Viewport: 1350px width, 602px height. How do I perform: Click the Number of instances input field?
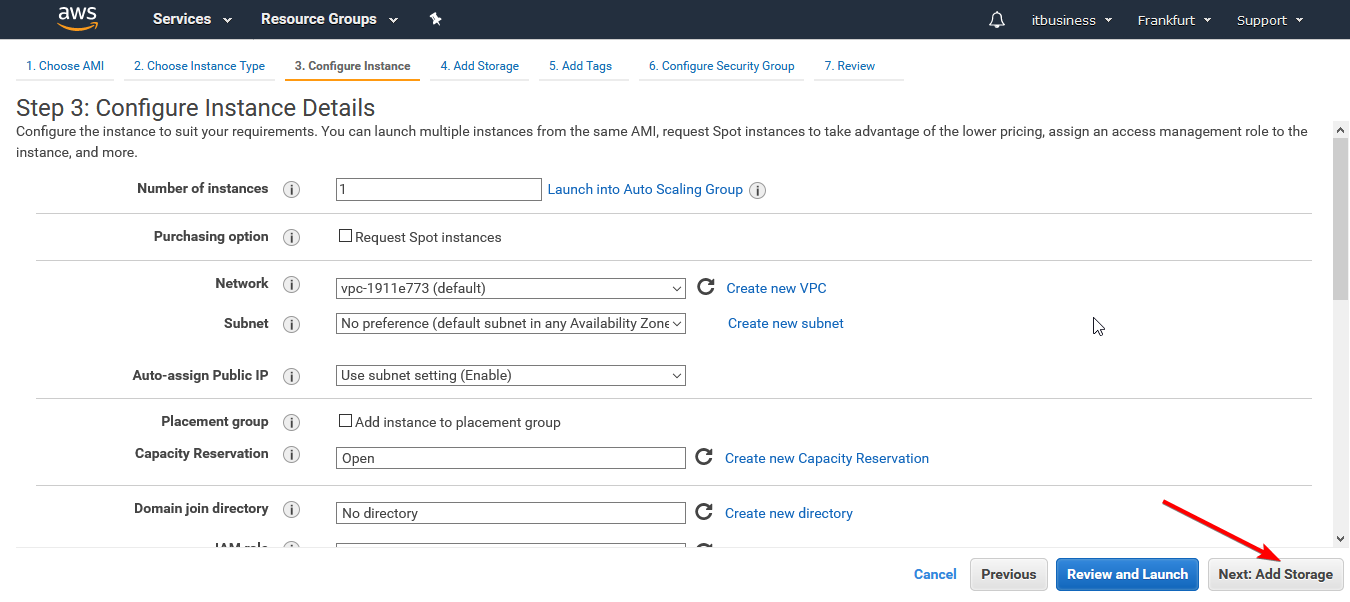tap(438, 190)
